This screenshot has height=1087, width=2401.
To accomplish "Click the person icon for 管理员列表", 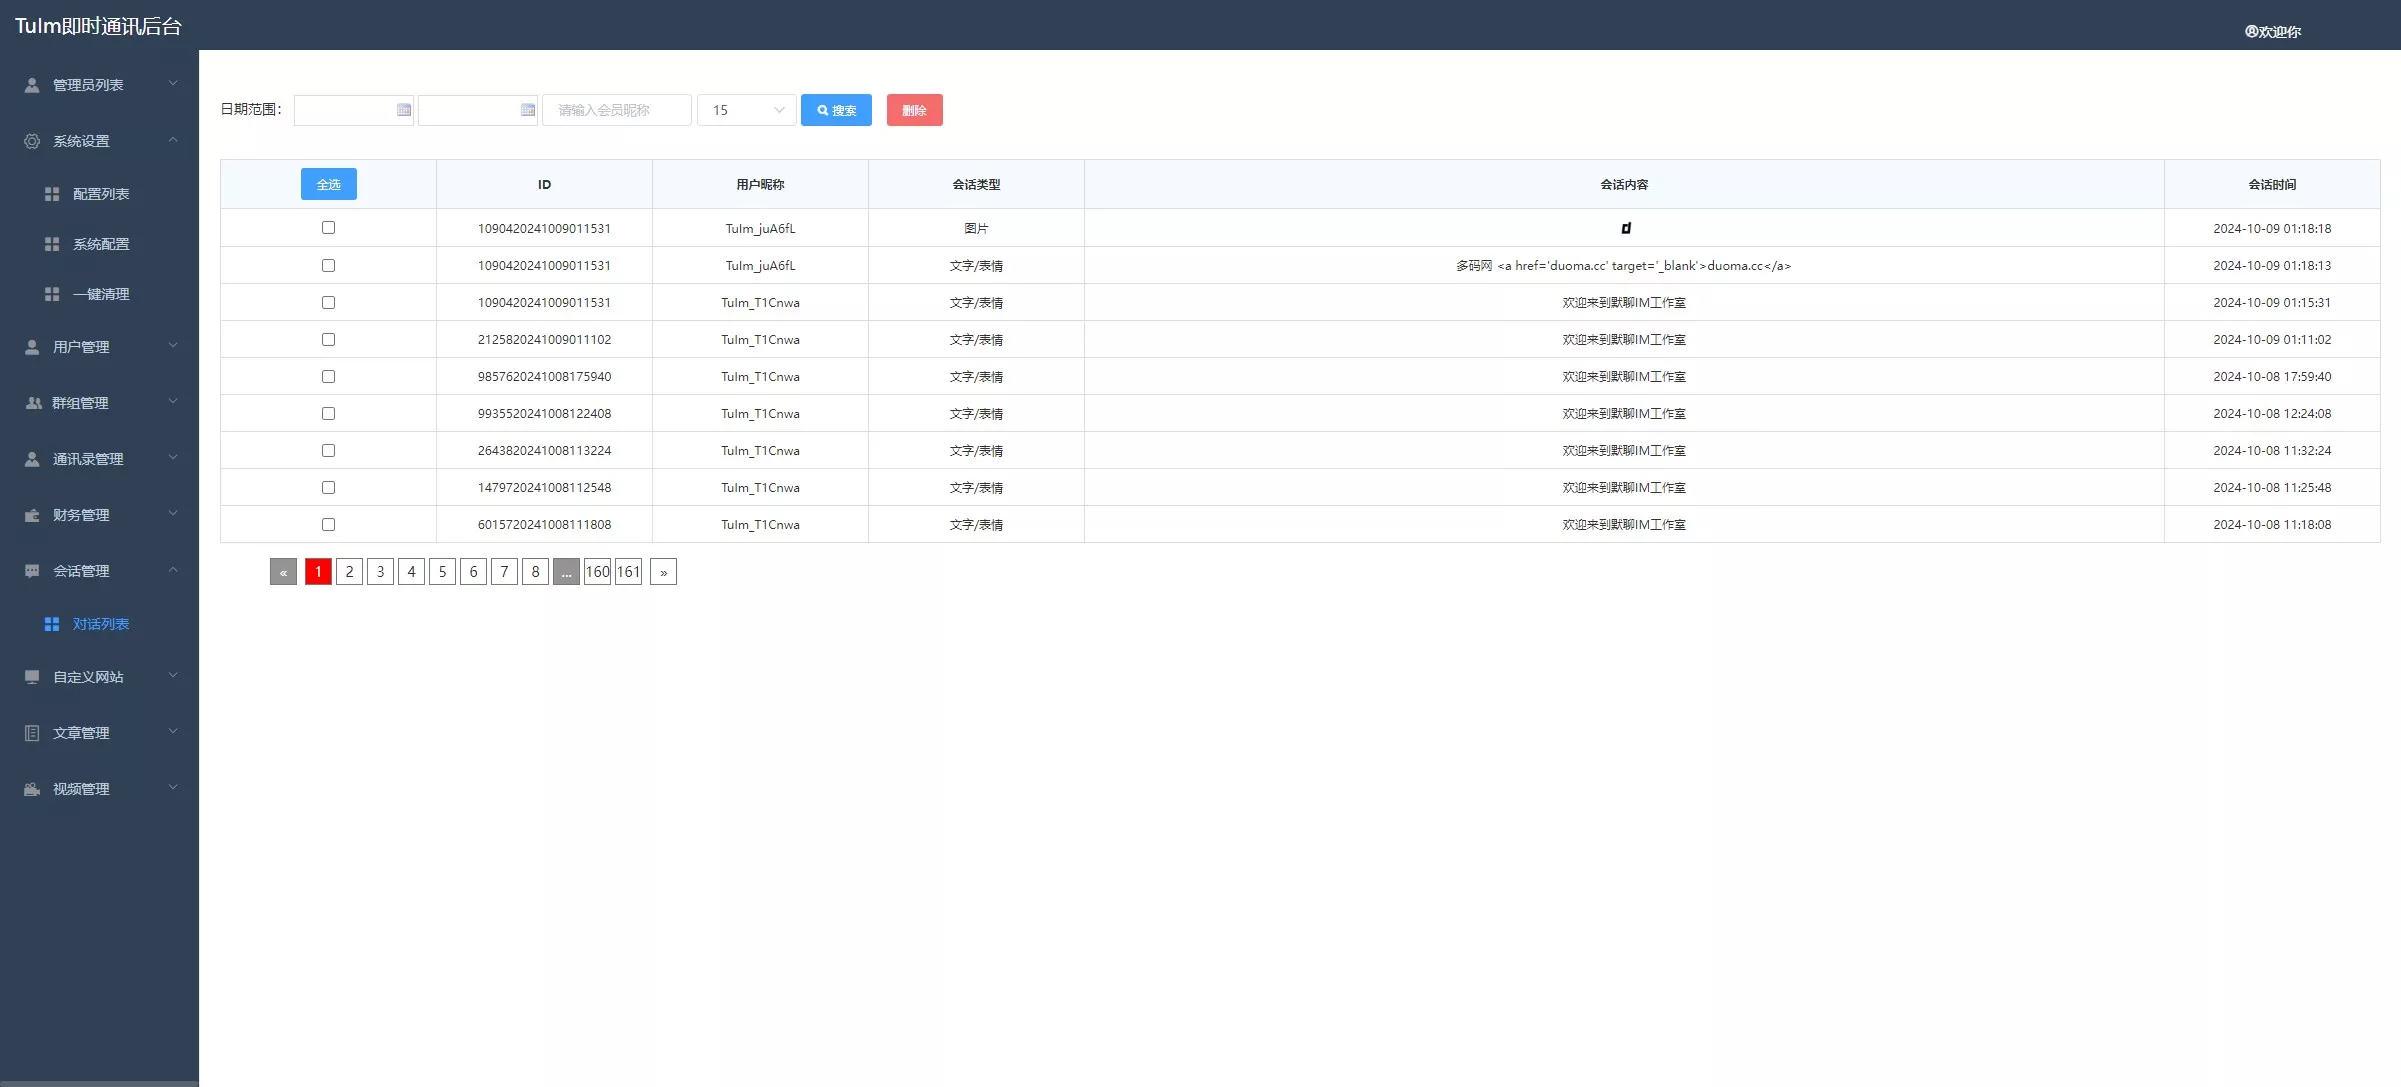I will (32, 85).
